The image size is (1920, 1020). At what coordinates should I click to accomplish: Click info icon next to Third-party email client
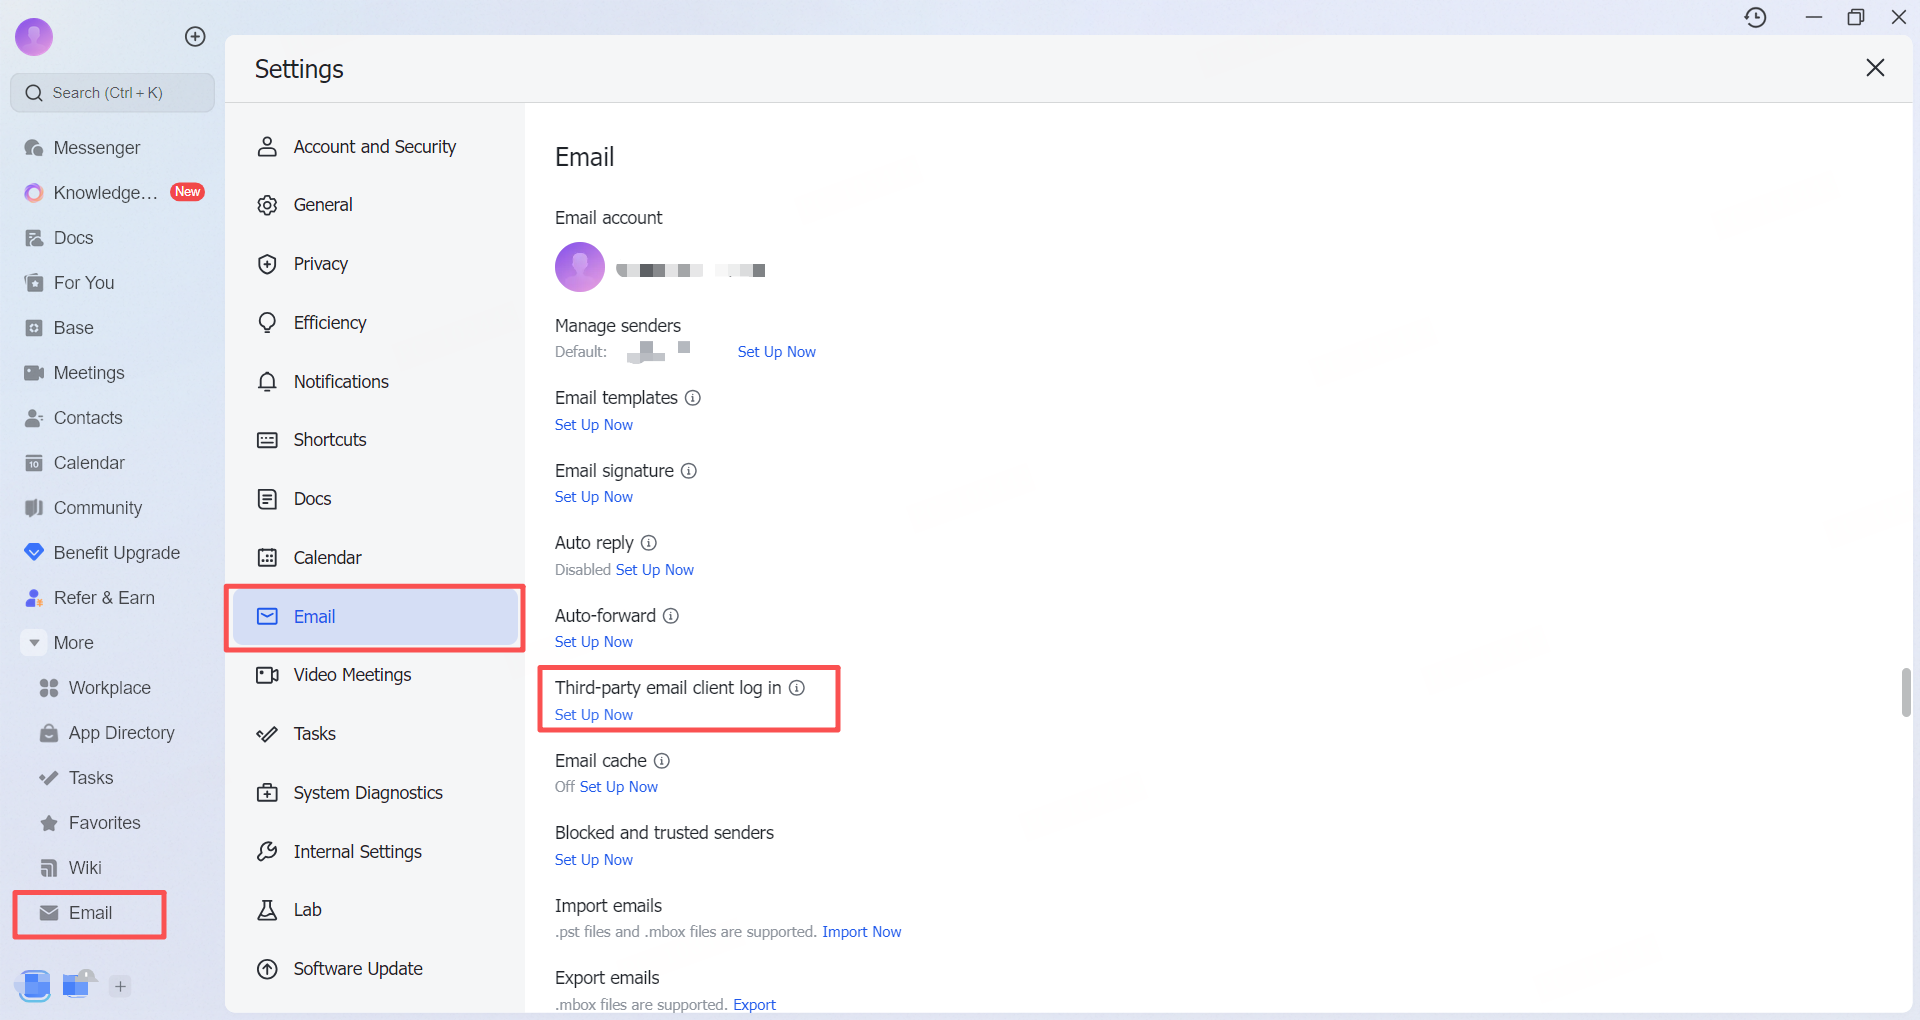click(x=797, y=688)
